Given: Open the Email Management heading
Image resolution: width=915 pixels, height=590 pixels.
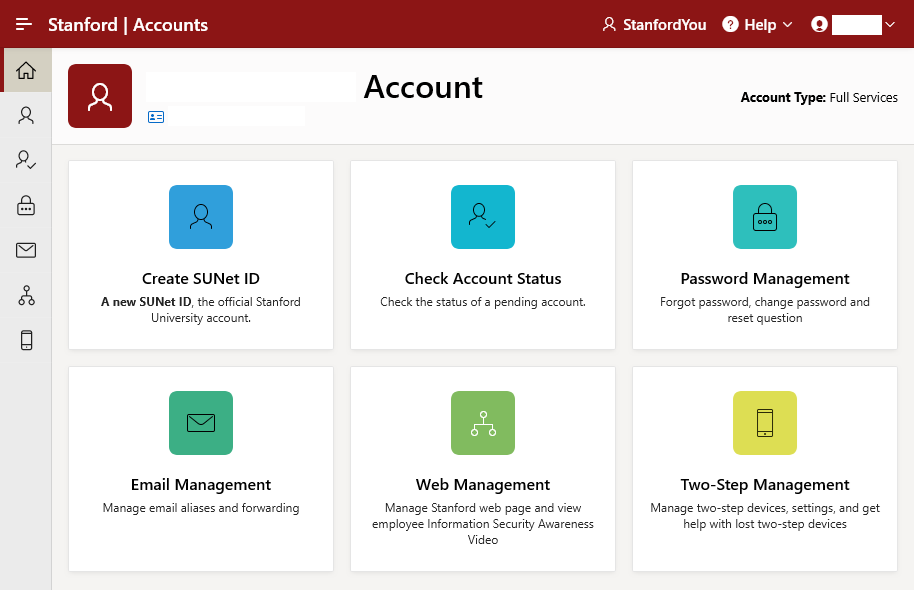Looking at the screenshot, I should (x=201, y=485).
